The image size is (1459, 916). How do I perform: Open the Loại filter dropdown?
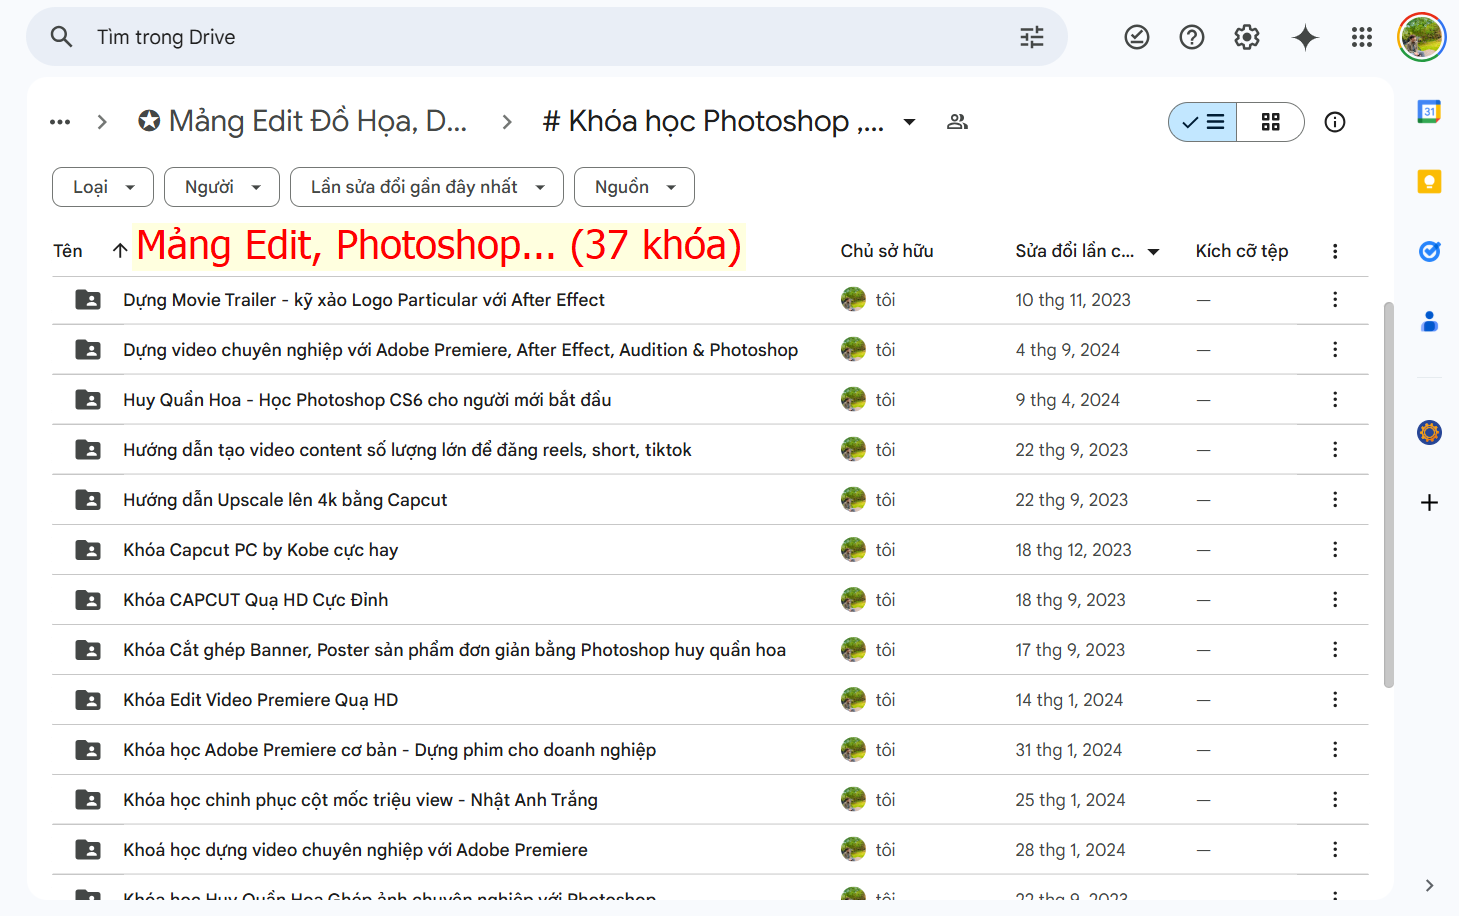pyautogui.click(x=103, y=187)
